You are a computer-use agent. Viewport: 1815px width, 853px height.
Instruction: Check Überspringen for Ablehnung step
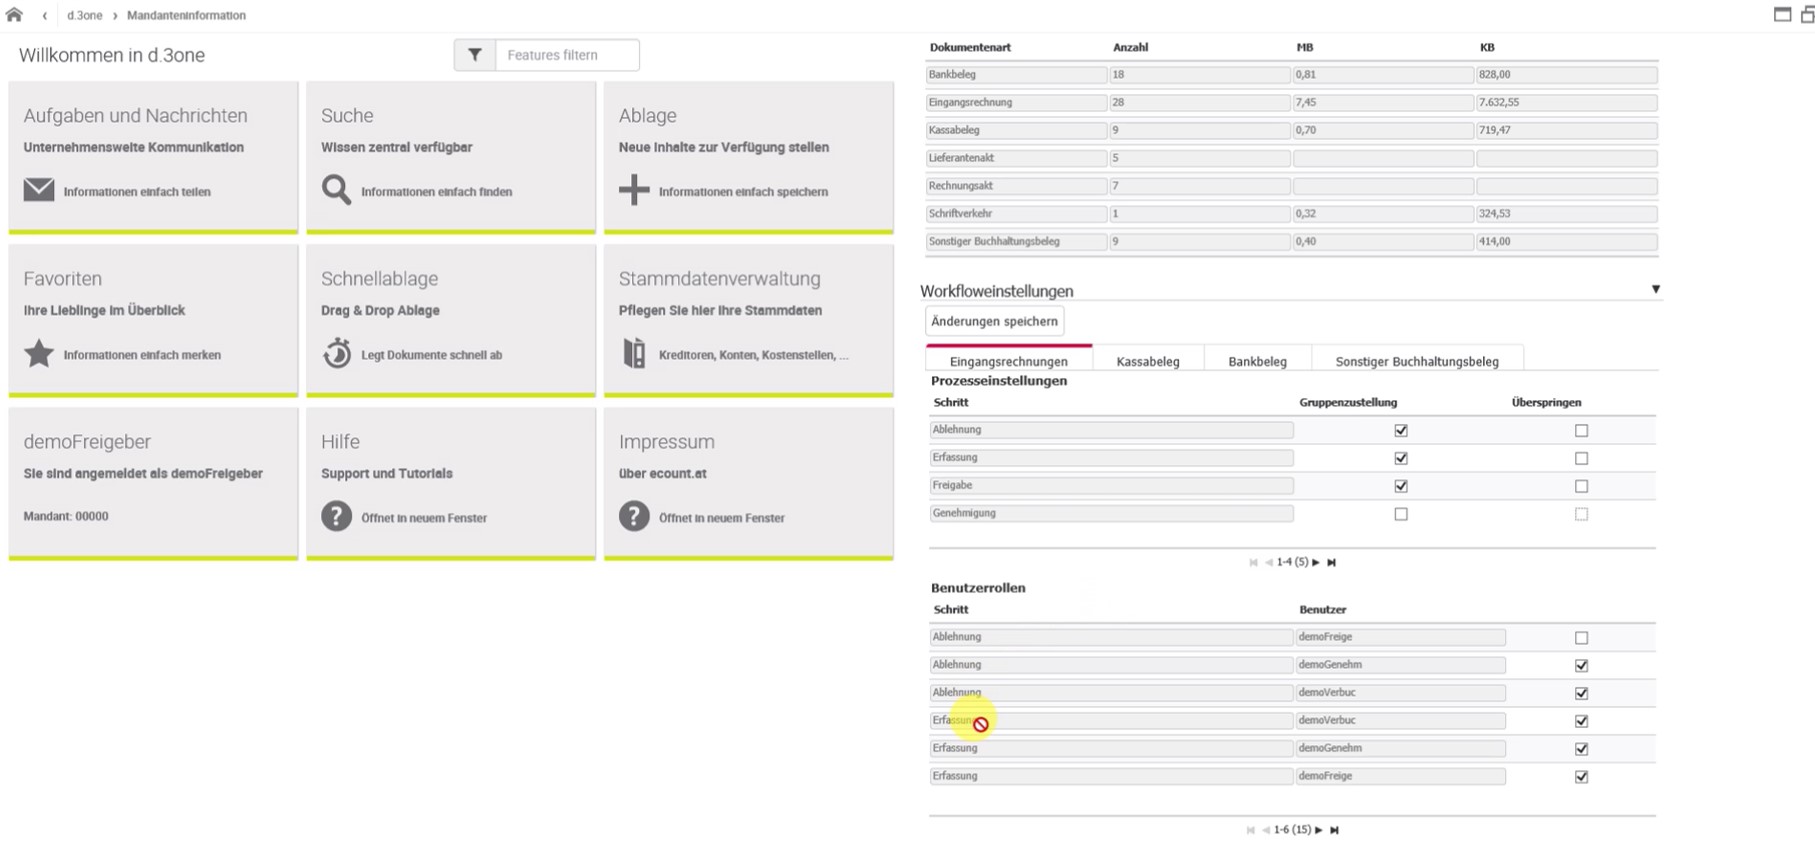[1581, 431]
